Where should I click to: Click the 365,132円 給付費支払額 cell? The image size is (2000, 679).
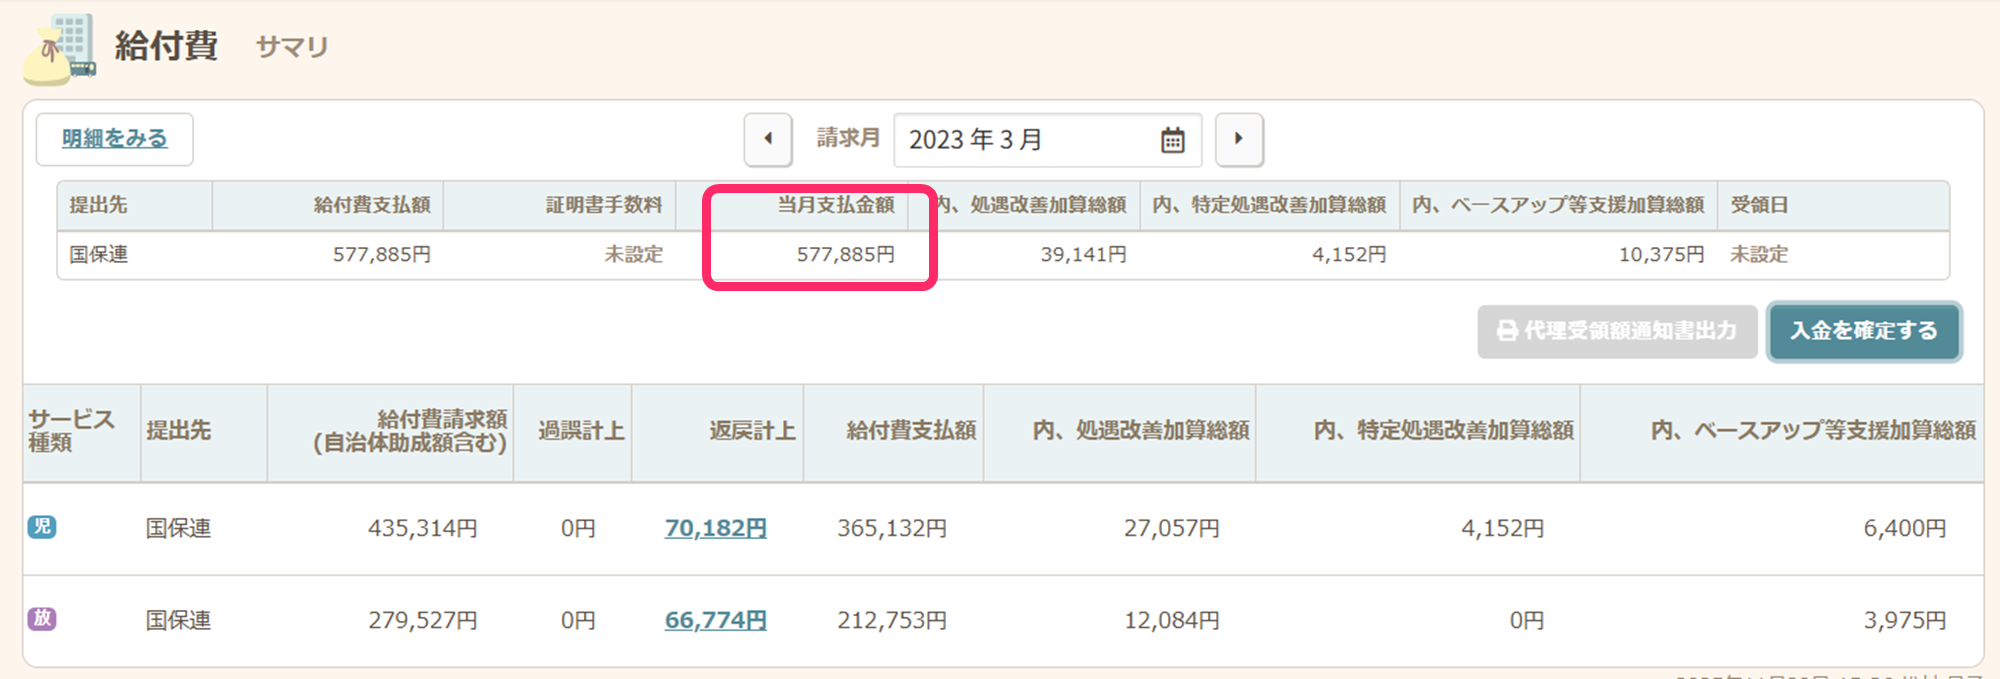892,528
